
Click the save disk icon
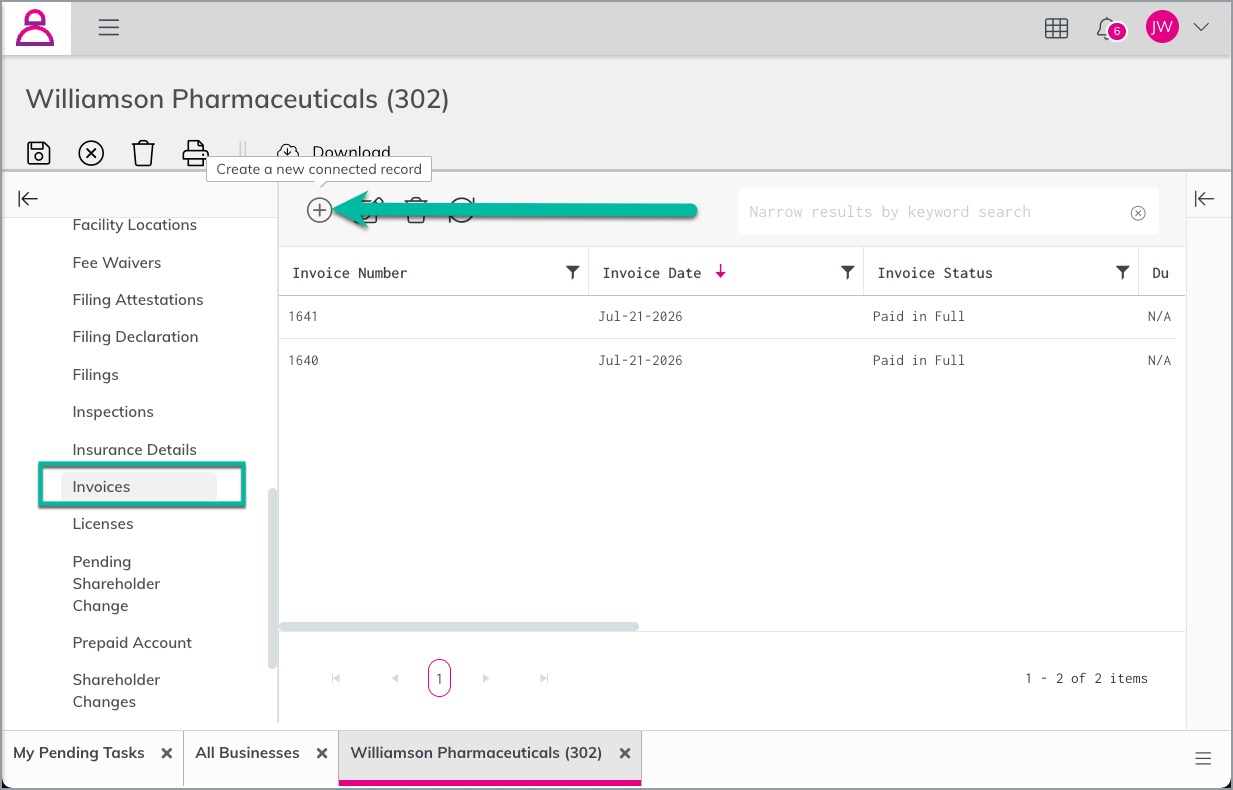click(x=38, y=153)
